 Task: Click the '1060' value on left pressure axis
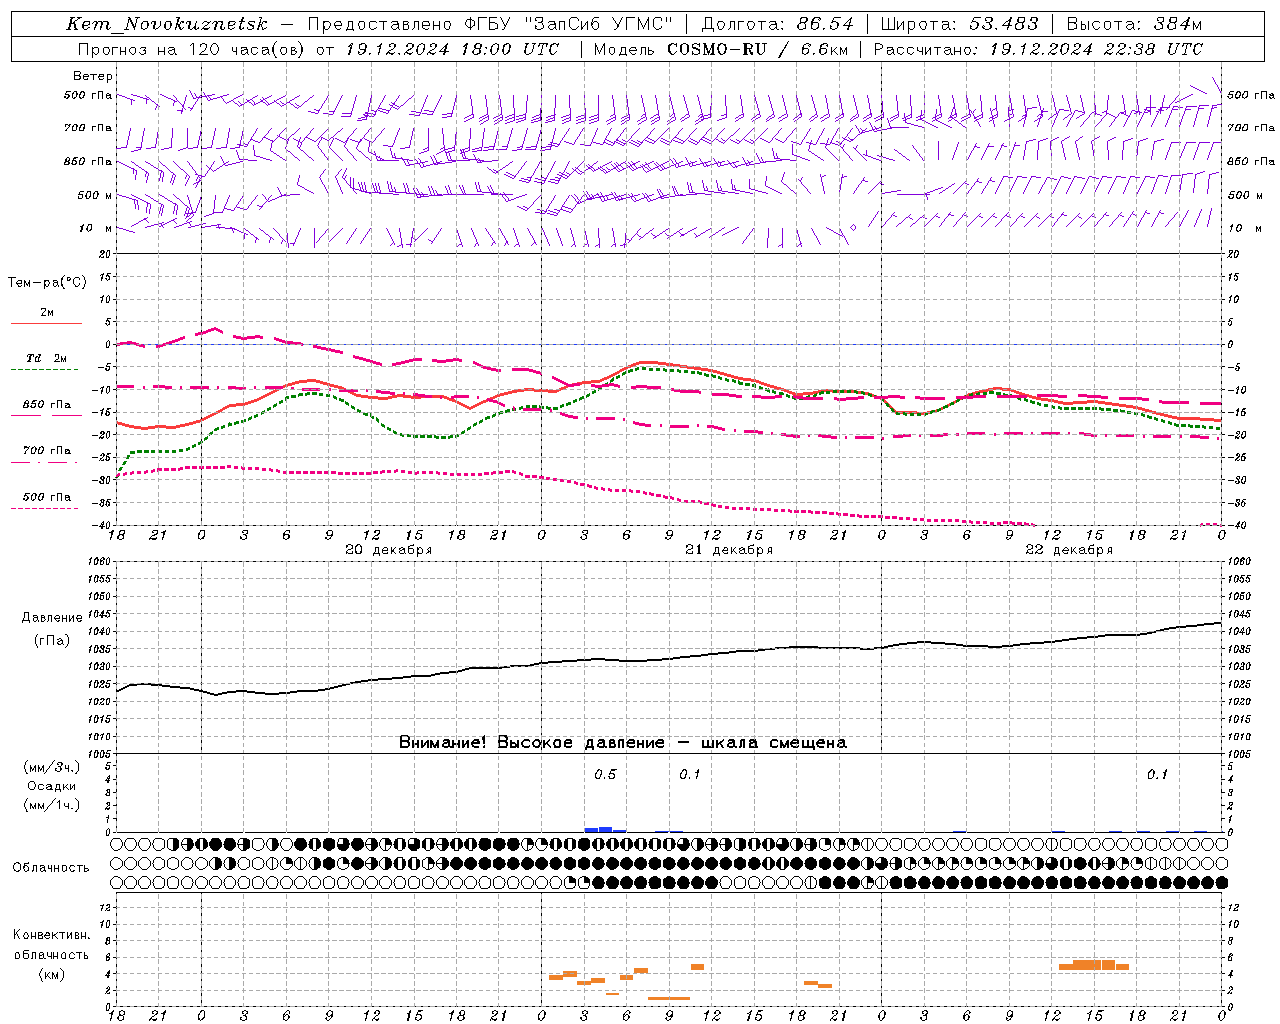pyautogui.click(x=99, y=562)
